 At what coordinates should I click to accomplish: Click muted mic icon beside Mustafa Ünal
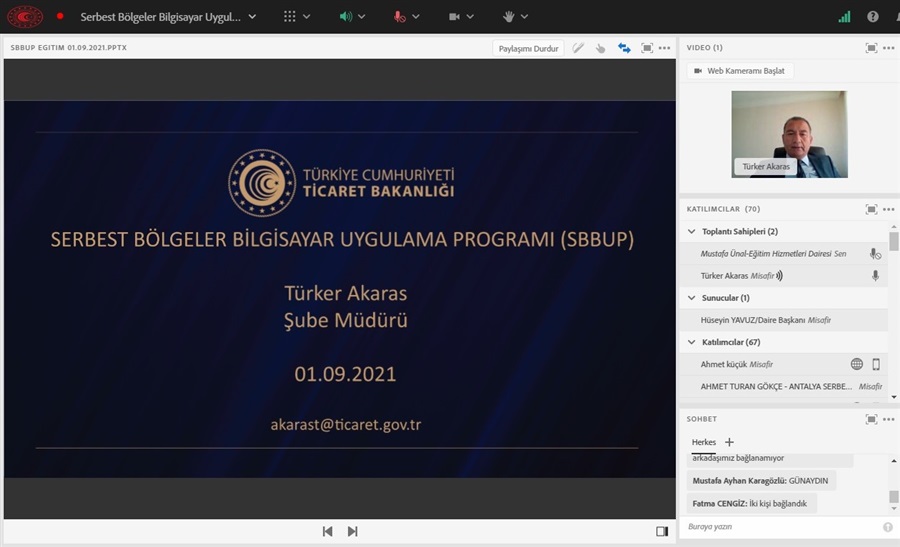pyautogui.click(x=875, y=254)
